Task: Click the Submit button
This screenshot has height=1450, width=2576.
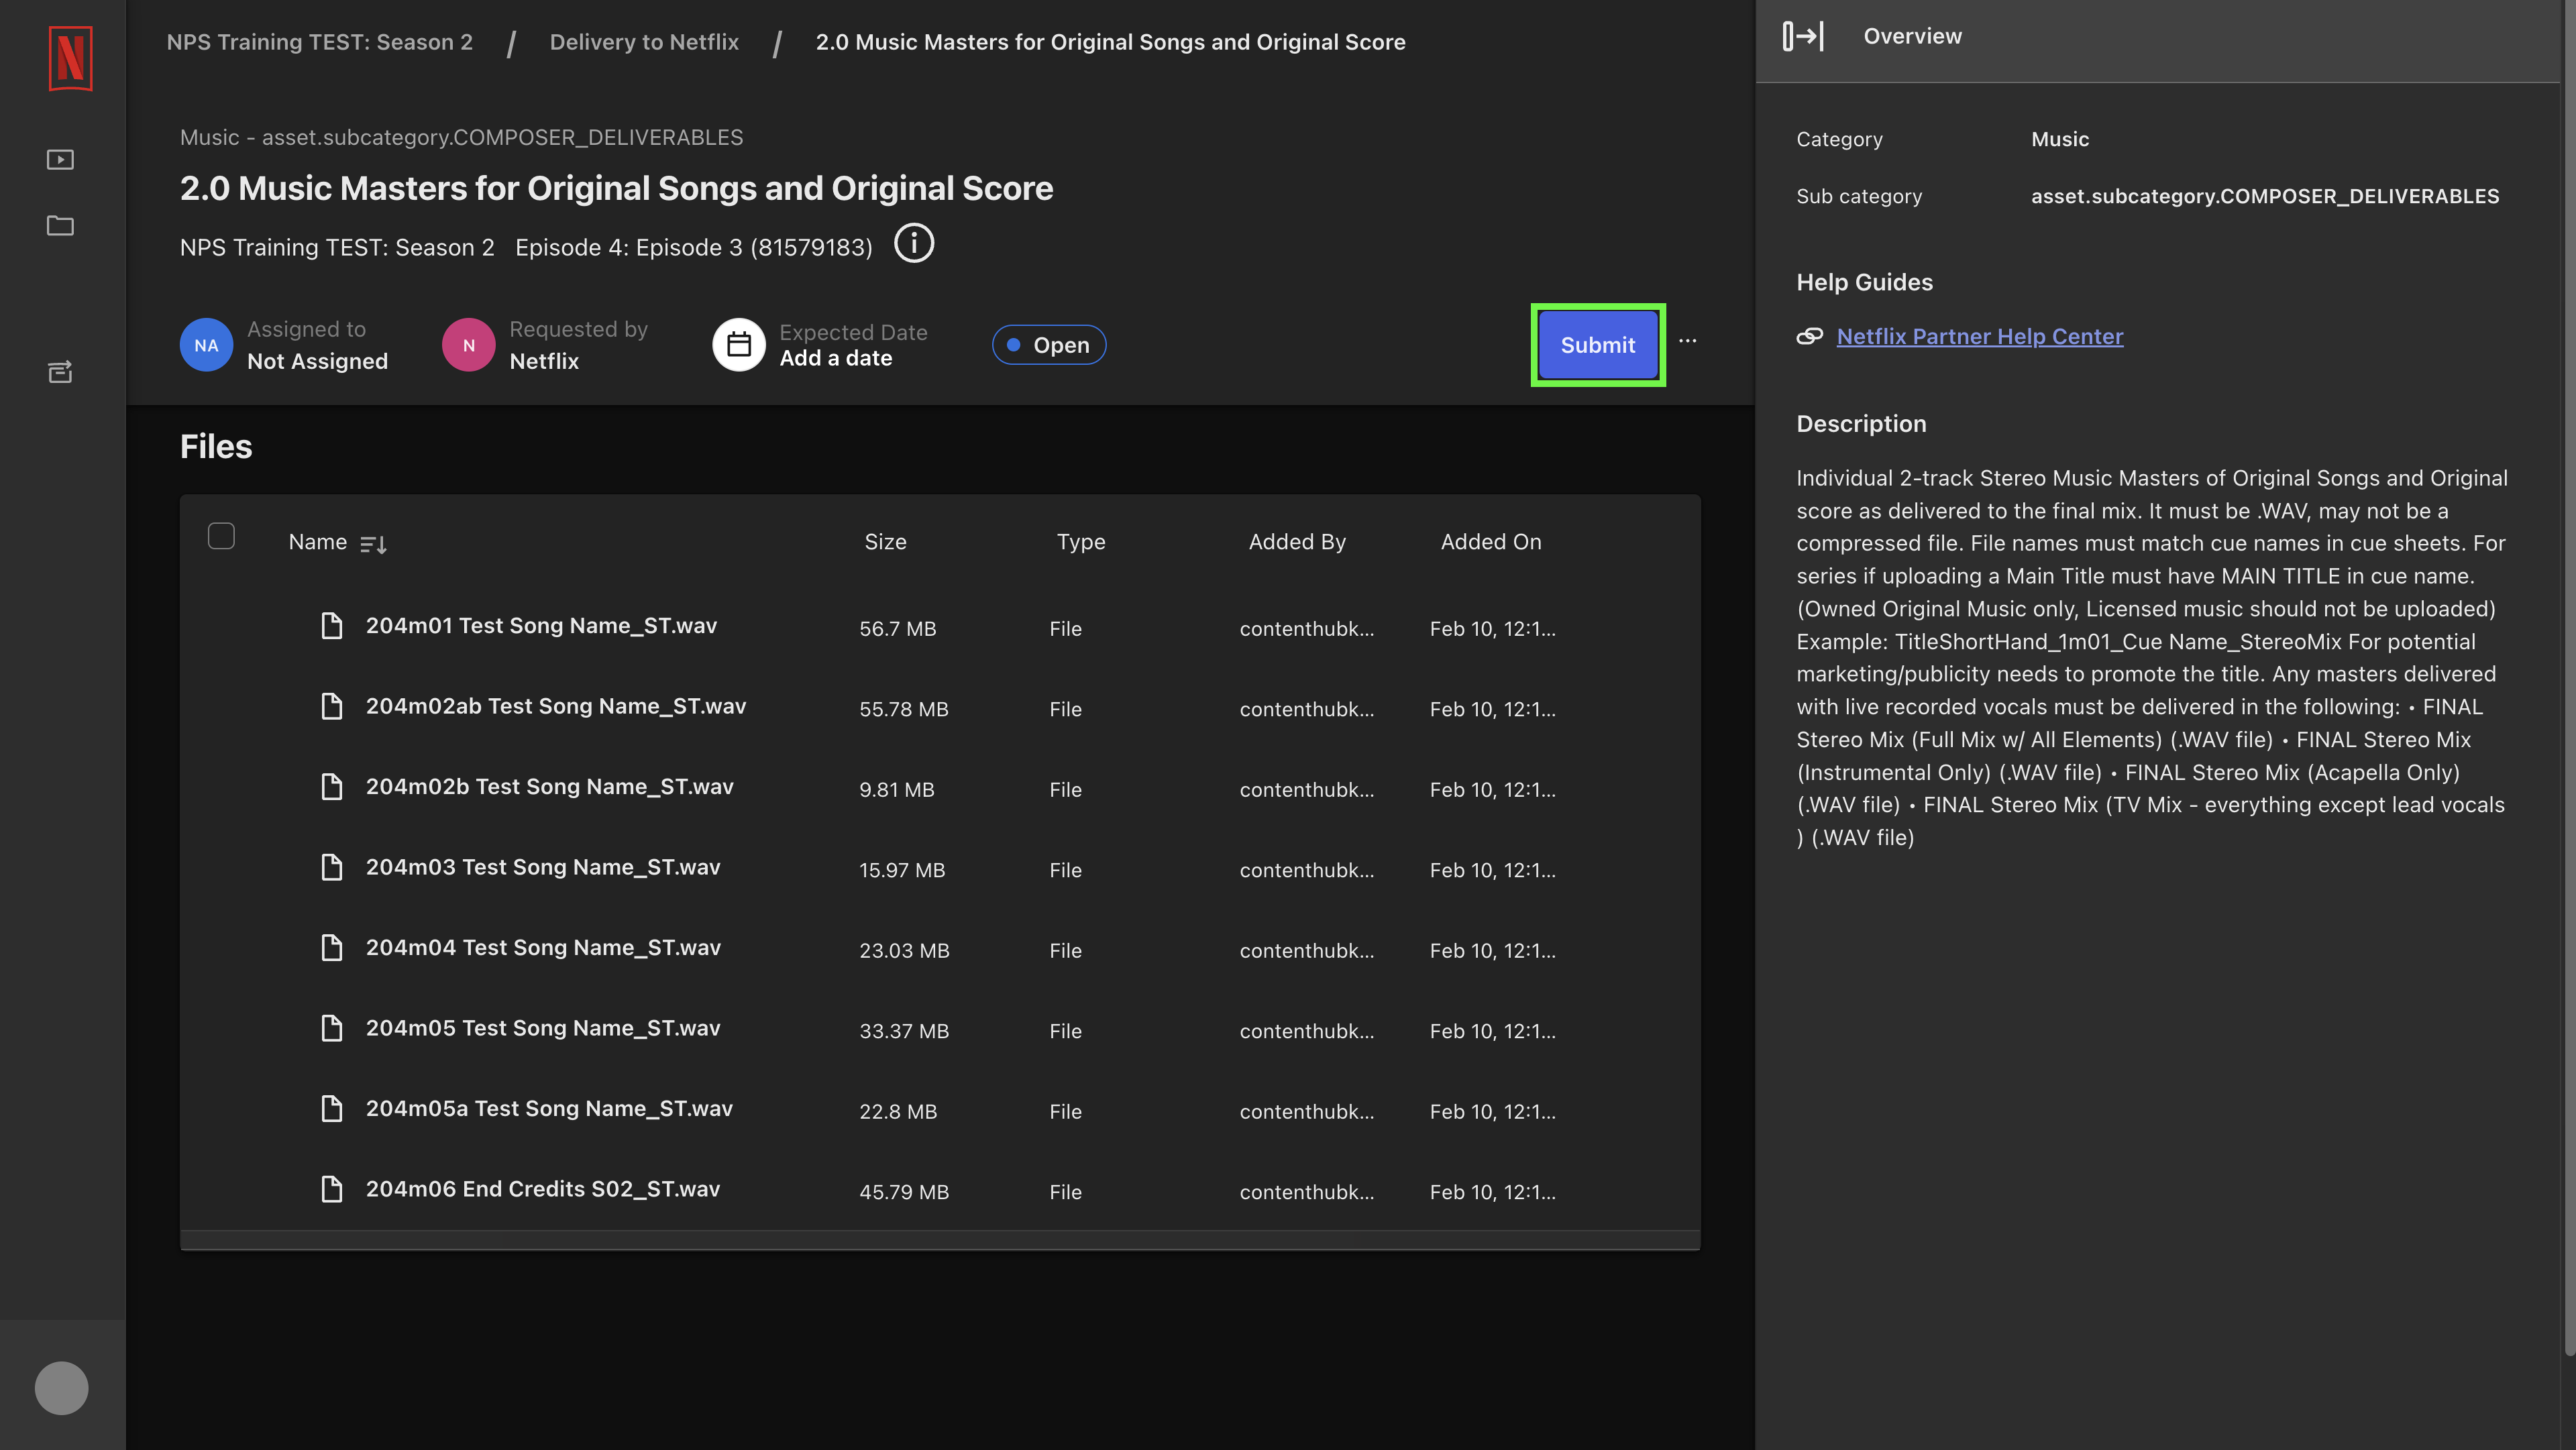Action: [1598, 345]
